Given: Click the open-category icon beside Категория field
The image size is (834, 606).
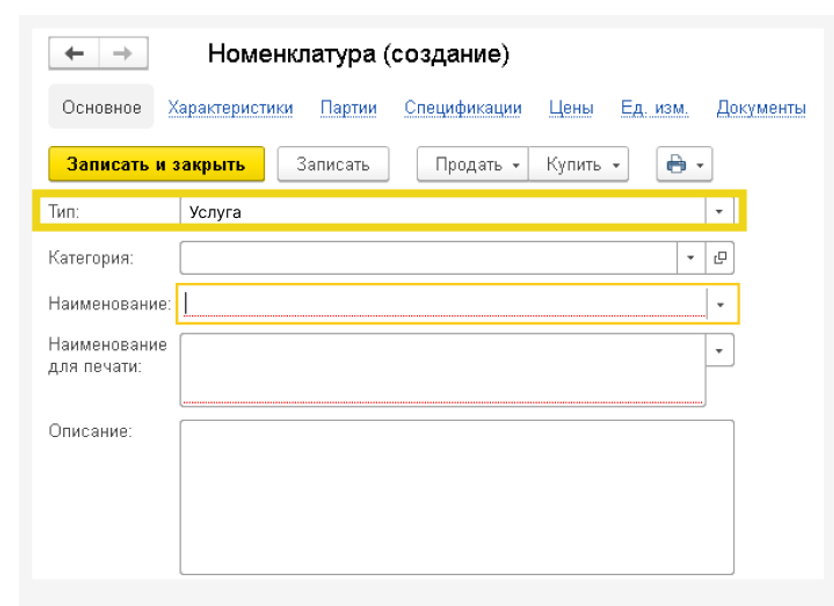Looking at the screenshot, I should tap(720, 257).
